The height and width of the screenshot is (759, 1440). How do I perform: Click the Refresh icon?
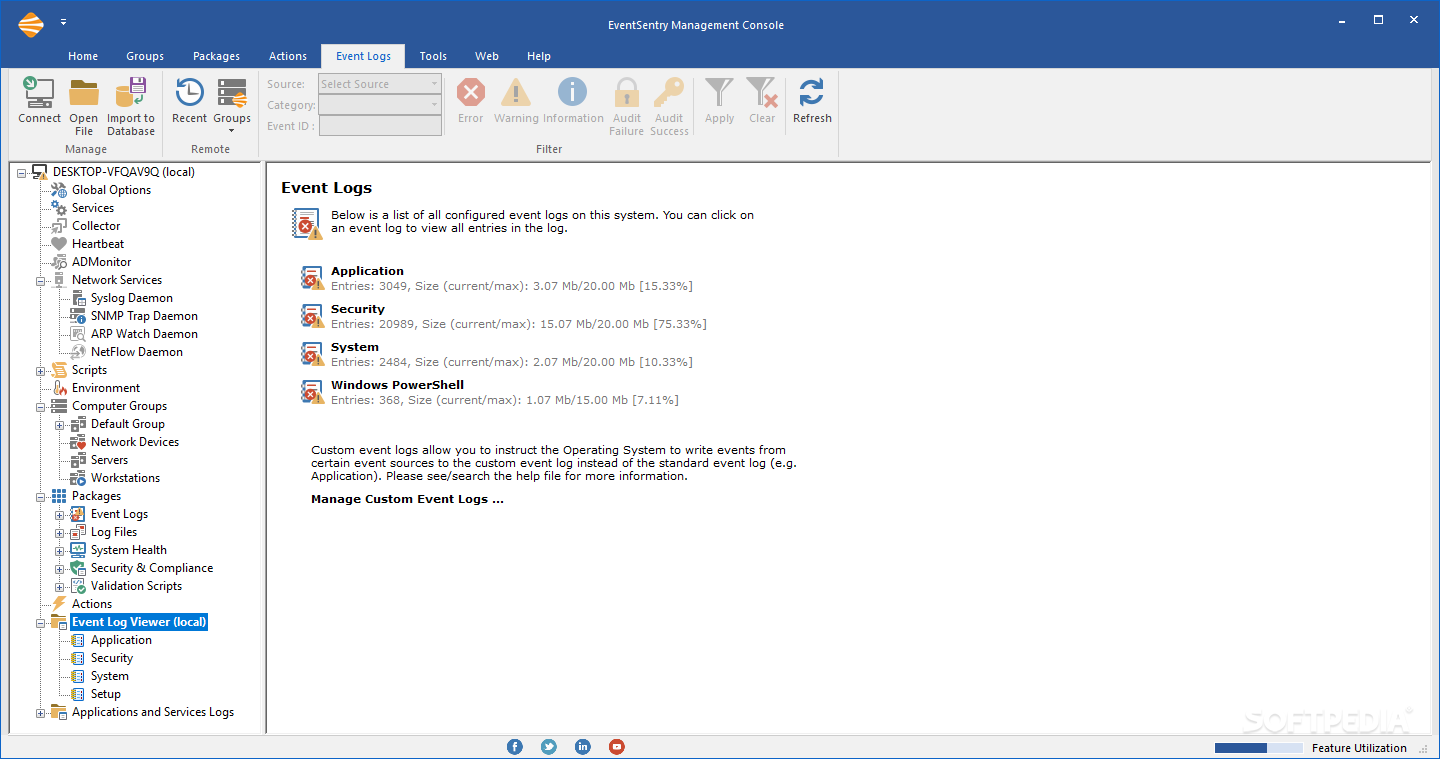click(x=812, y=93)
